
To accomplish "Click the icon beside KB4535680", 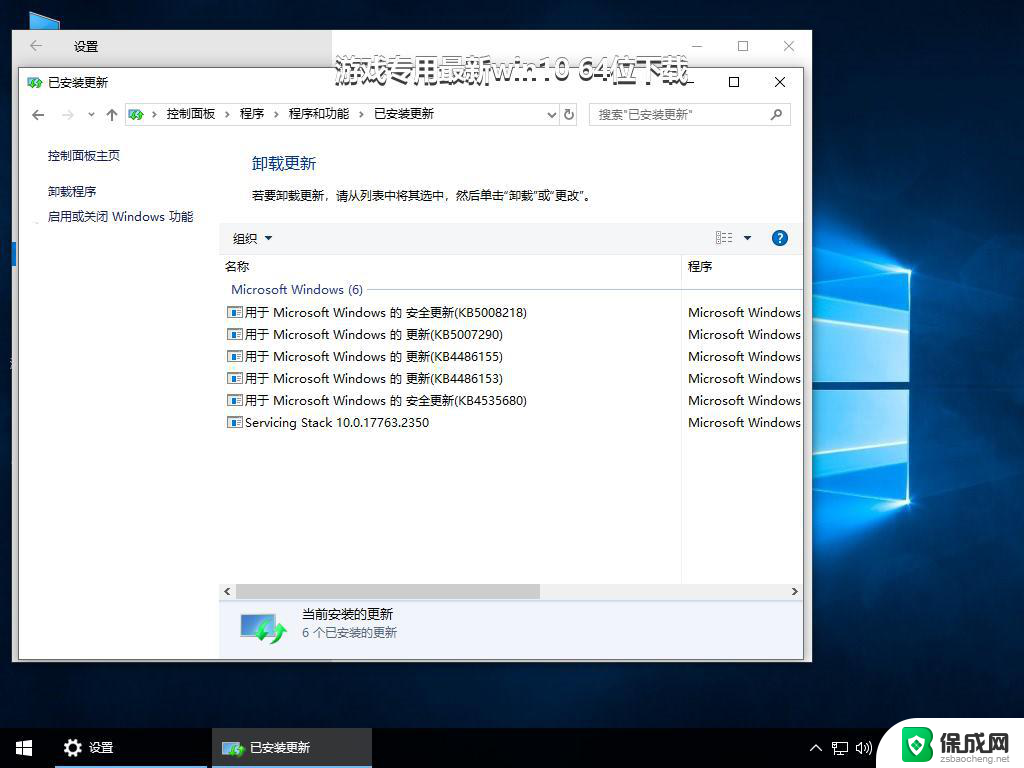I will point(234,400).
